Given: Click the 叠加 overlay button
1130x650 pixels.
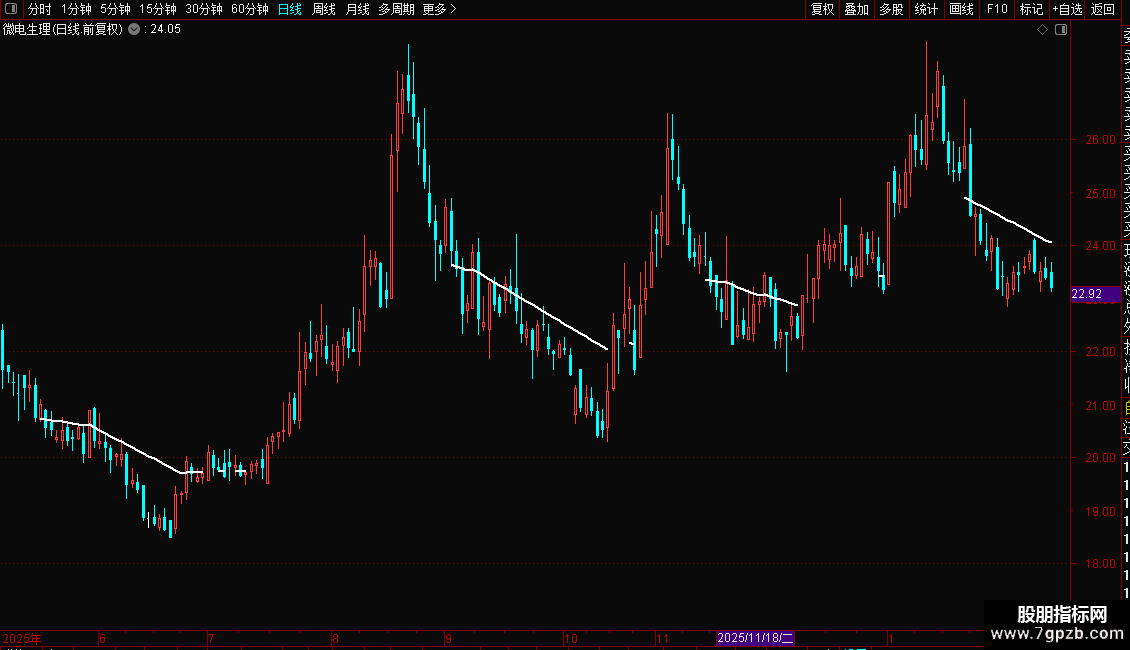Looking at the screenshot, I should (x=857, y=9).
